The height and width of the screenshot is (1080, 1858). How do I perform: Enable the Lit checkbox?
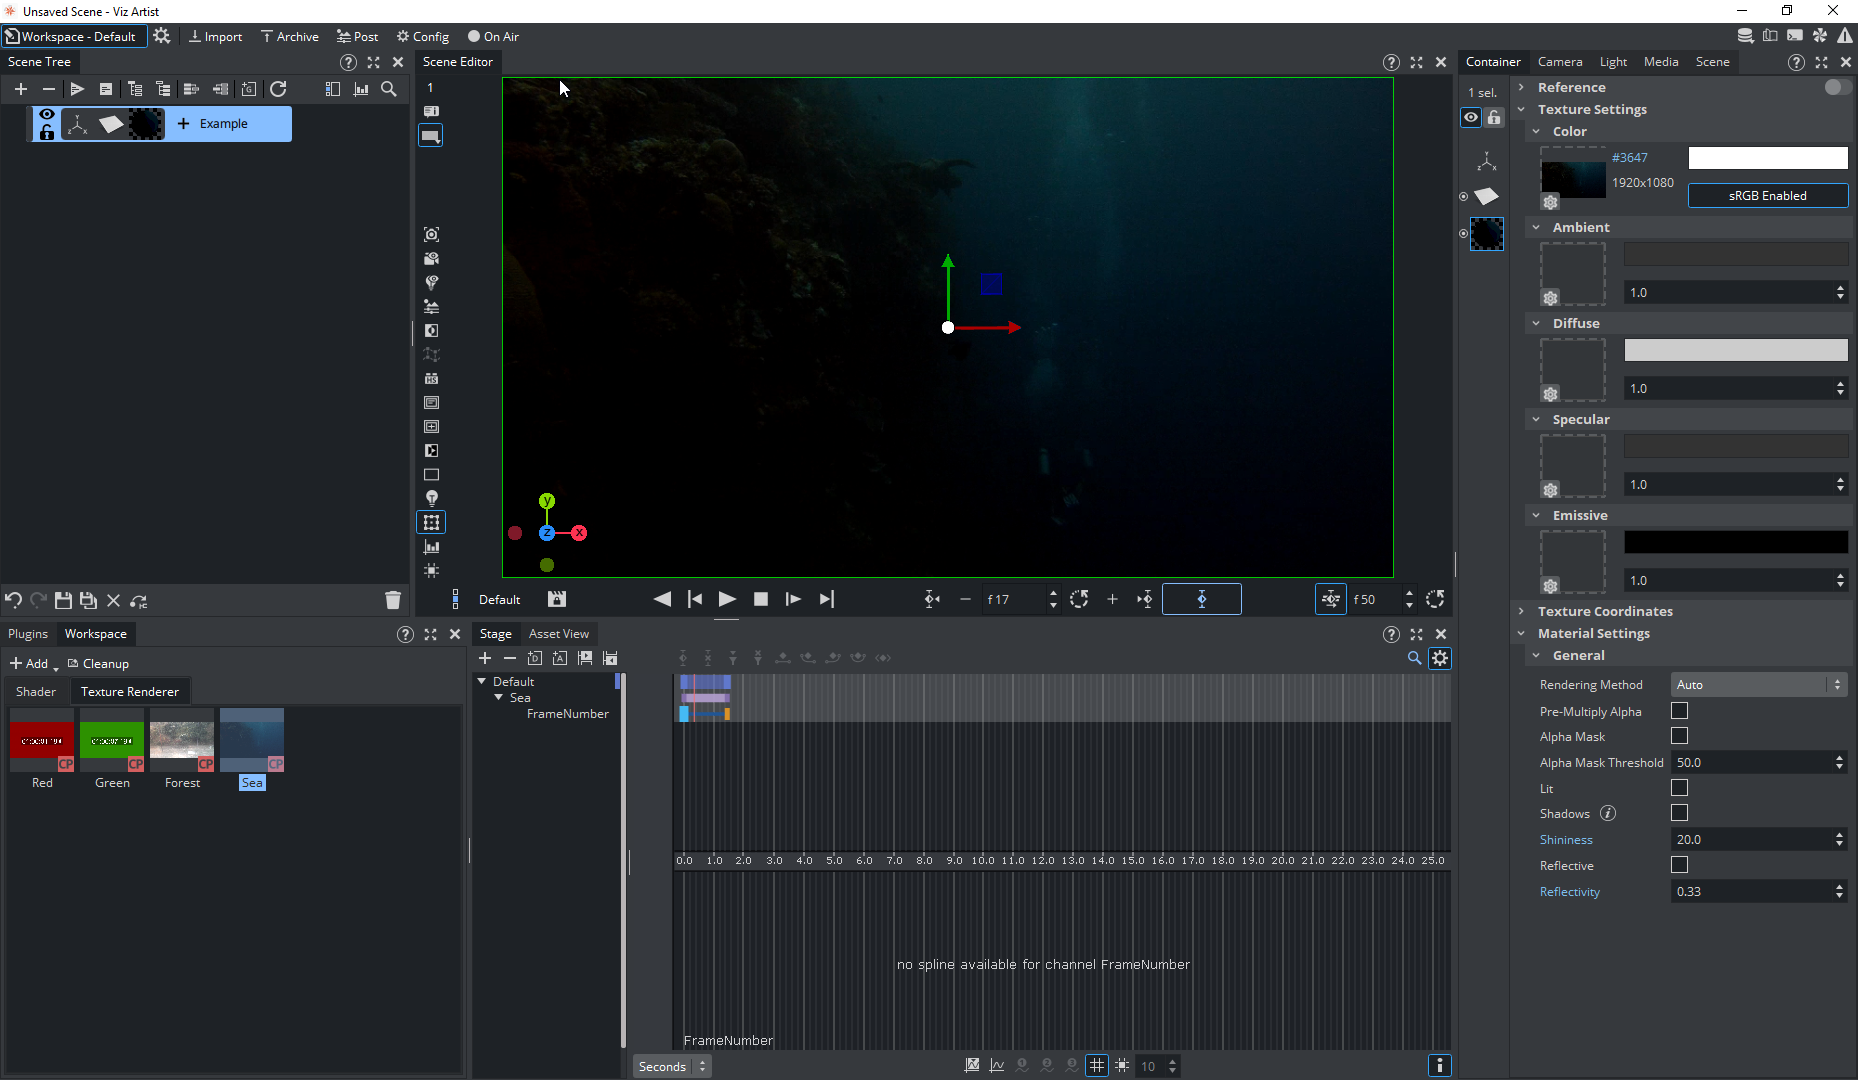1679,788
